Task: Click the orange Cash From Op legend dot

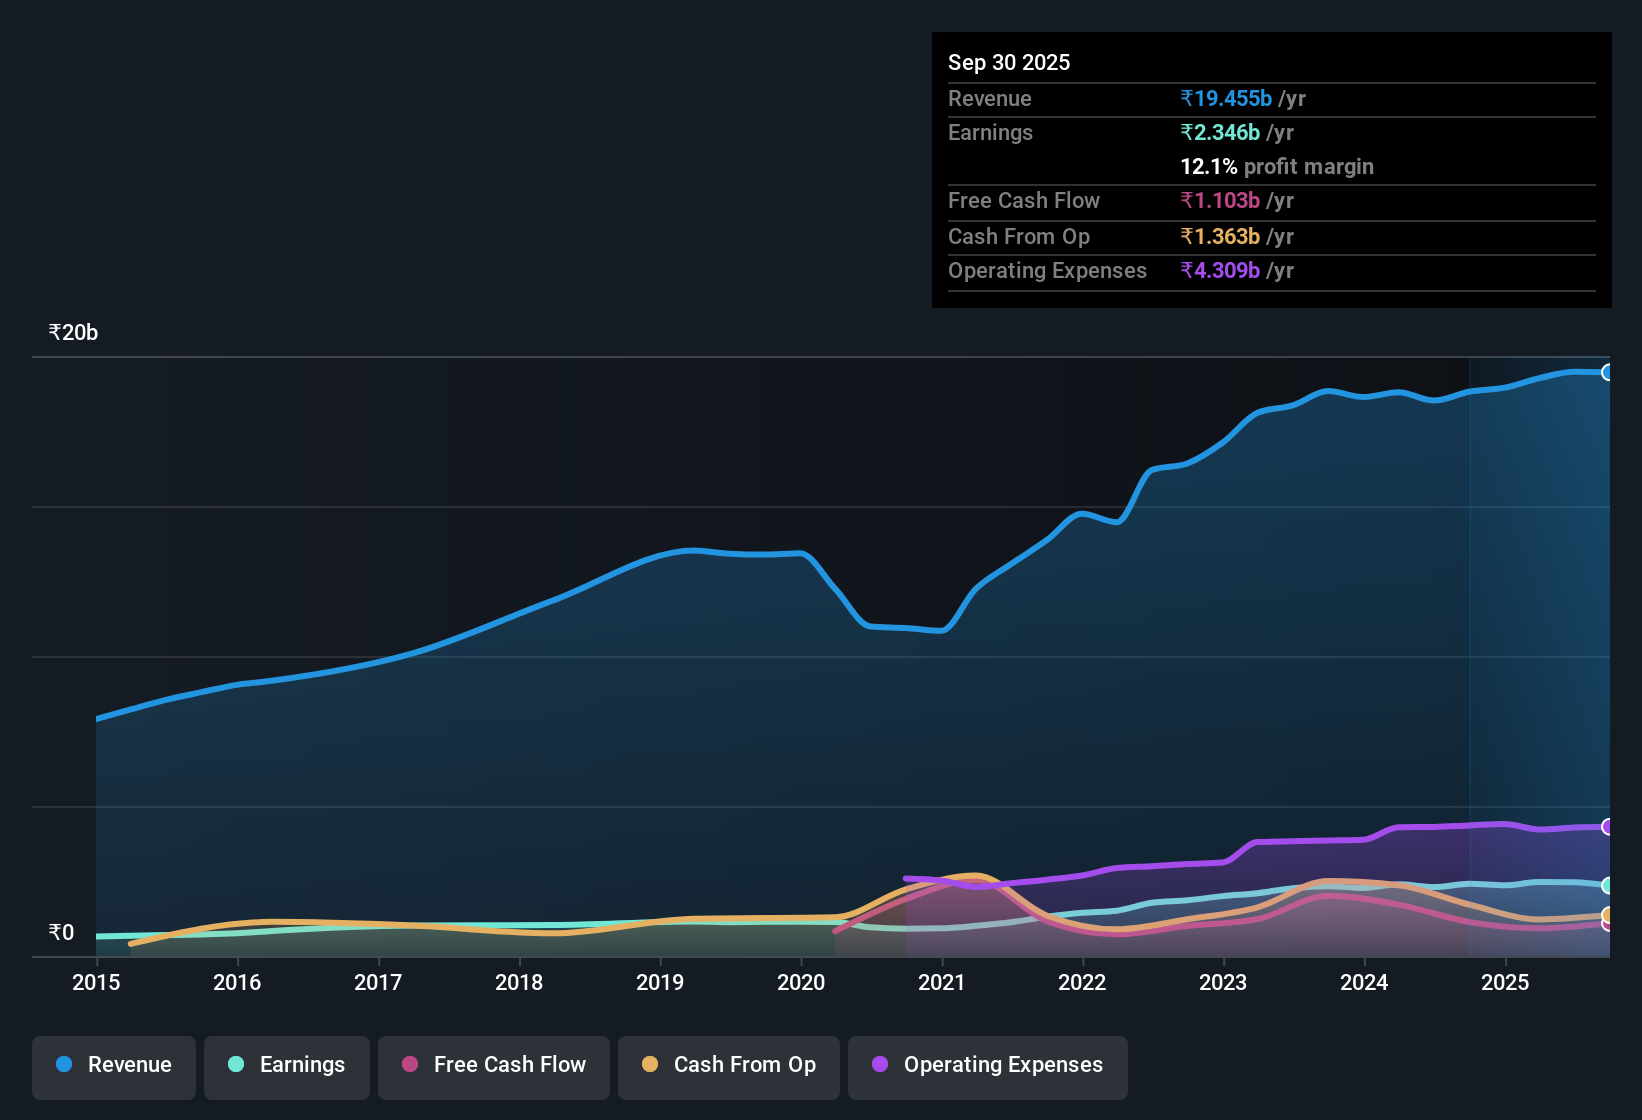Action: point(650,1065)
